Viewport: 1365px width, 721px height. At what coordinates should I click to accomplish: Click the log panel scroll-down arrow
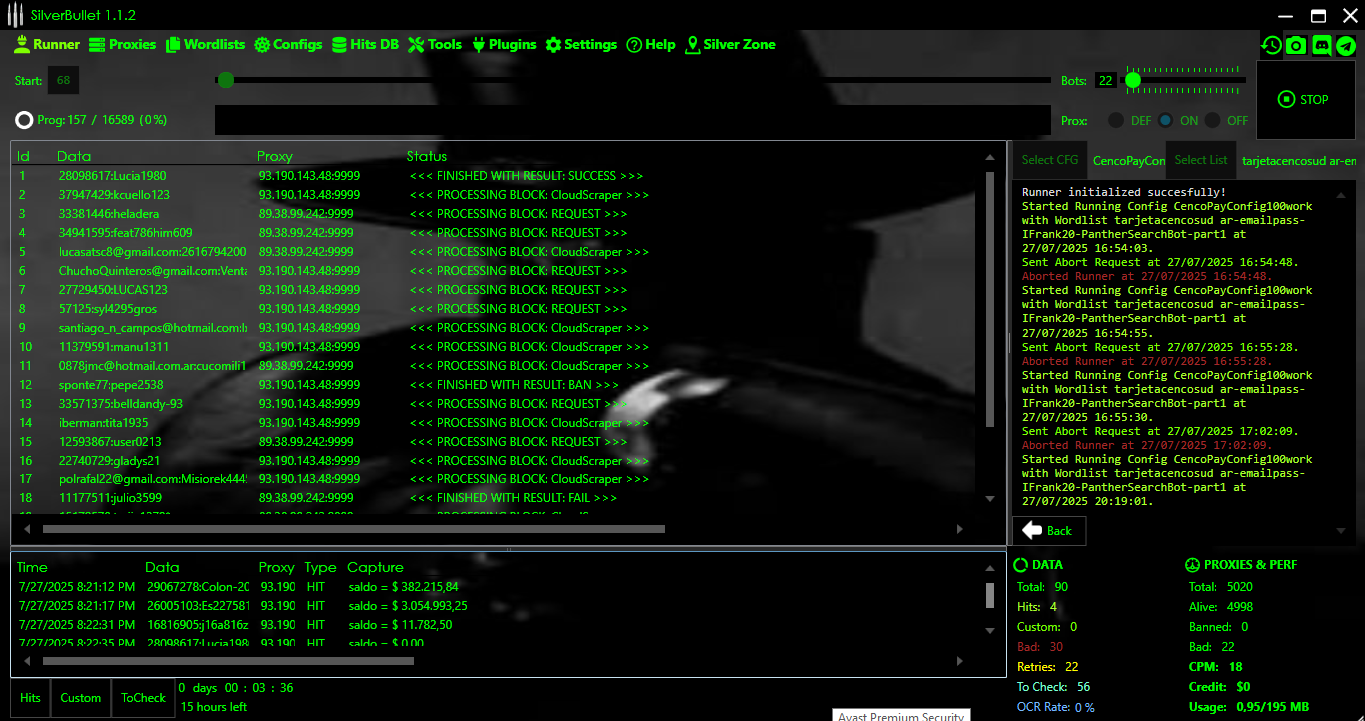tap(1341, 531)
